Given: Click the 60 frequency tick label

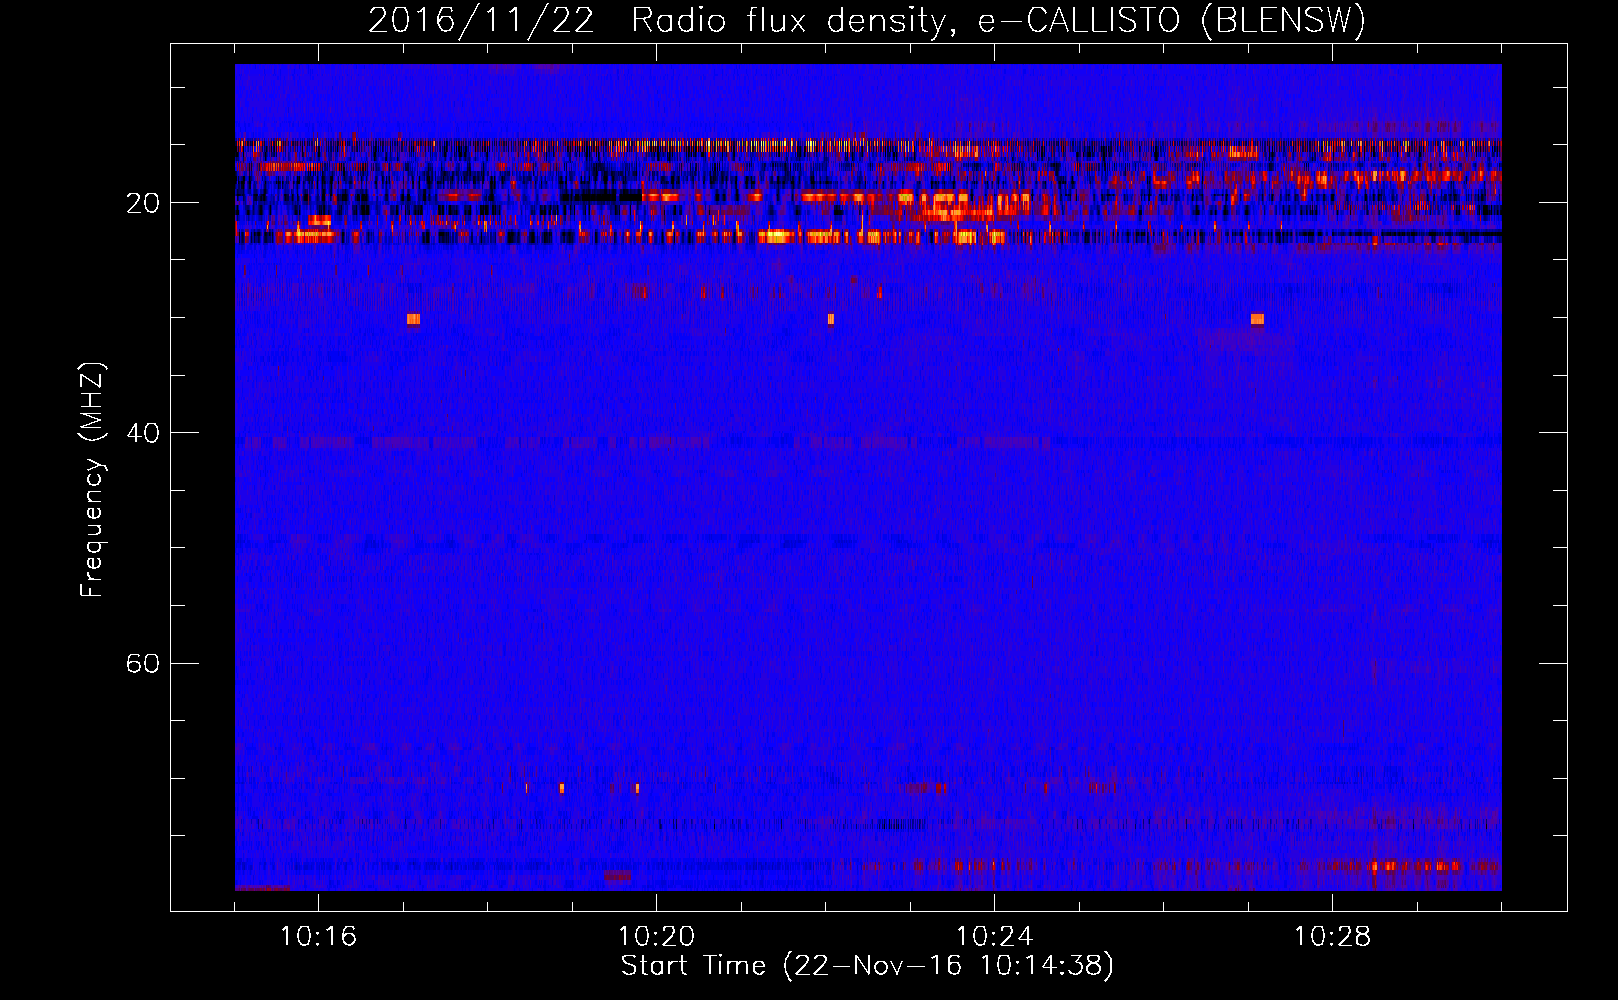Looking at the screenshot, I should coord(142,663).
